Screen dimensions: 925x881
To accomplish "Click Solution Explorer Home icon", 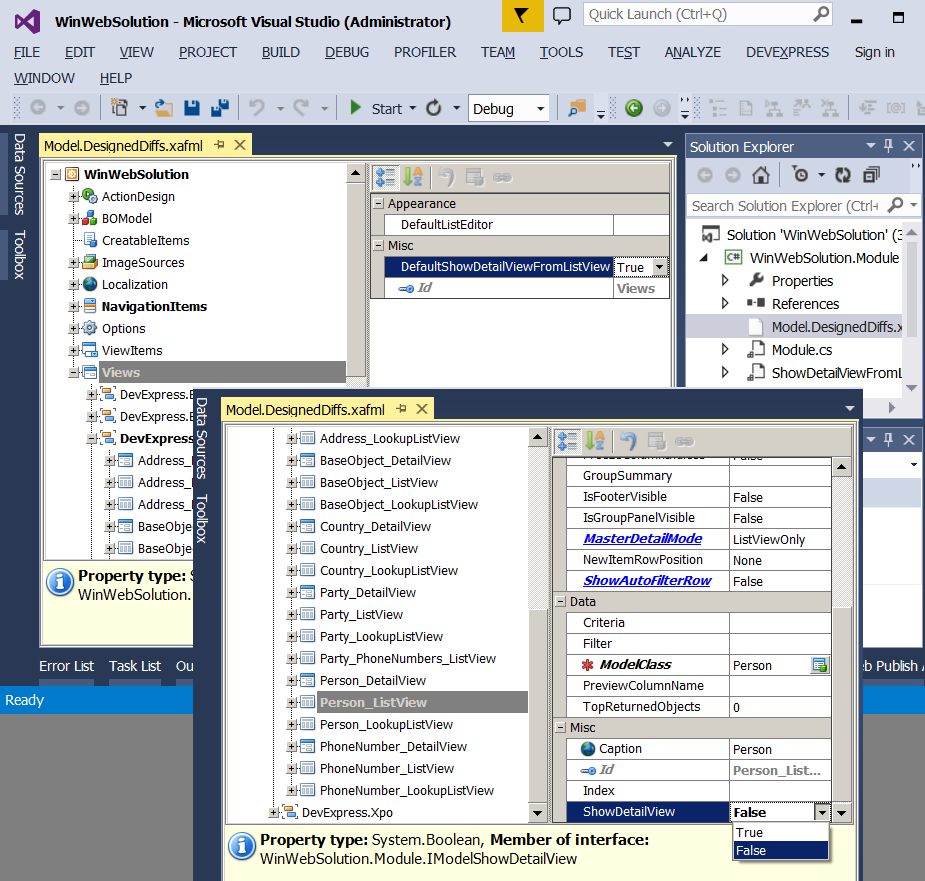I will (x=760, y=175).
